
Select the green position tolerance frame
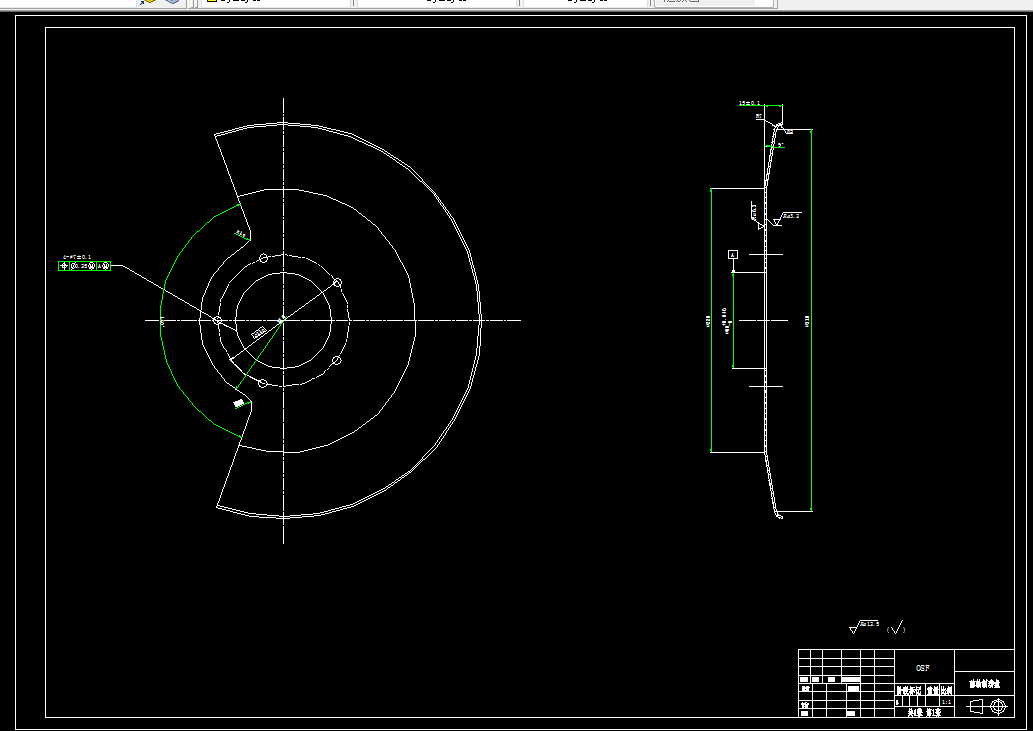click(x=84, y=266)
